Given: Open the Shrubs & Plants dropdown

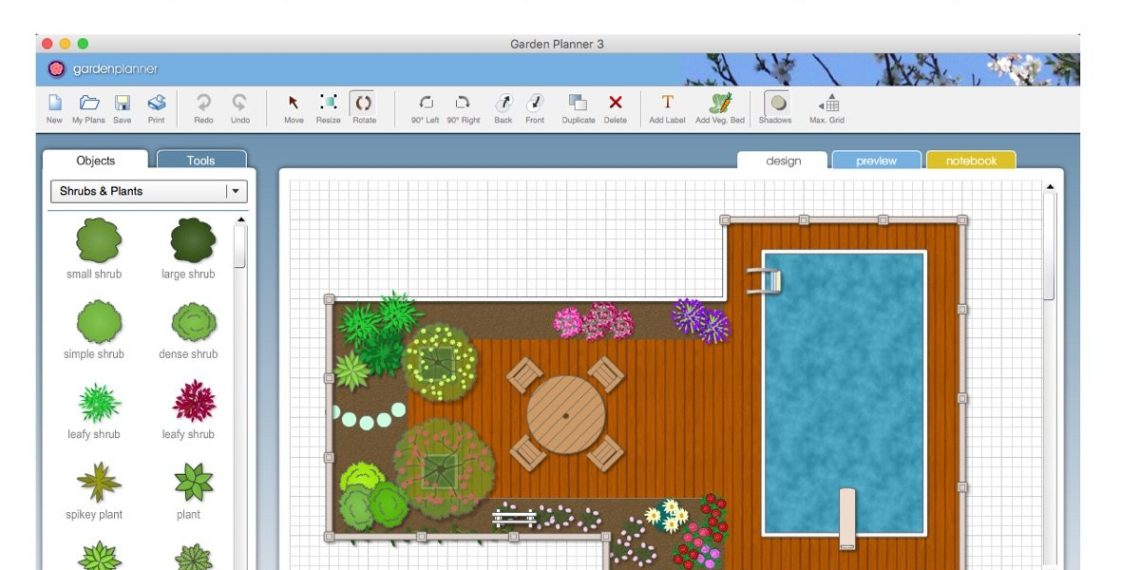Looking at the screenshot, I should [x=236, y=191].
